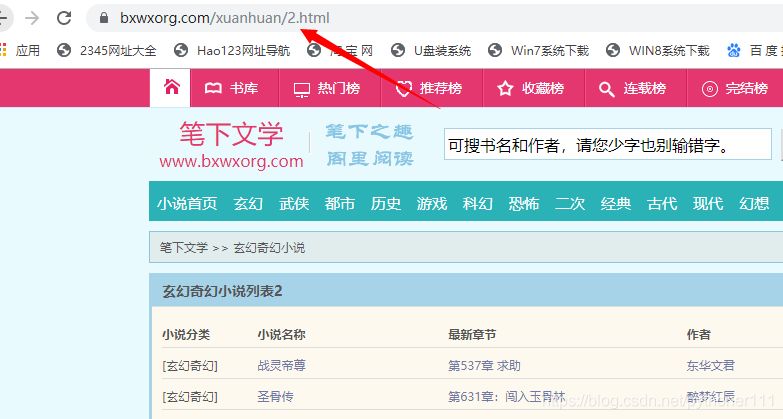Open the U盘装系统 bookmark
This screenshot has height=419, width=783.
(x=431, y=50)
